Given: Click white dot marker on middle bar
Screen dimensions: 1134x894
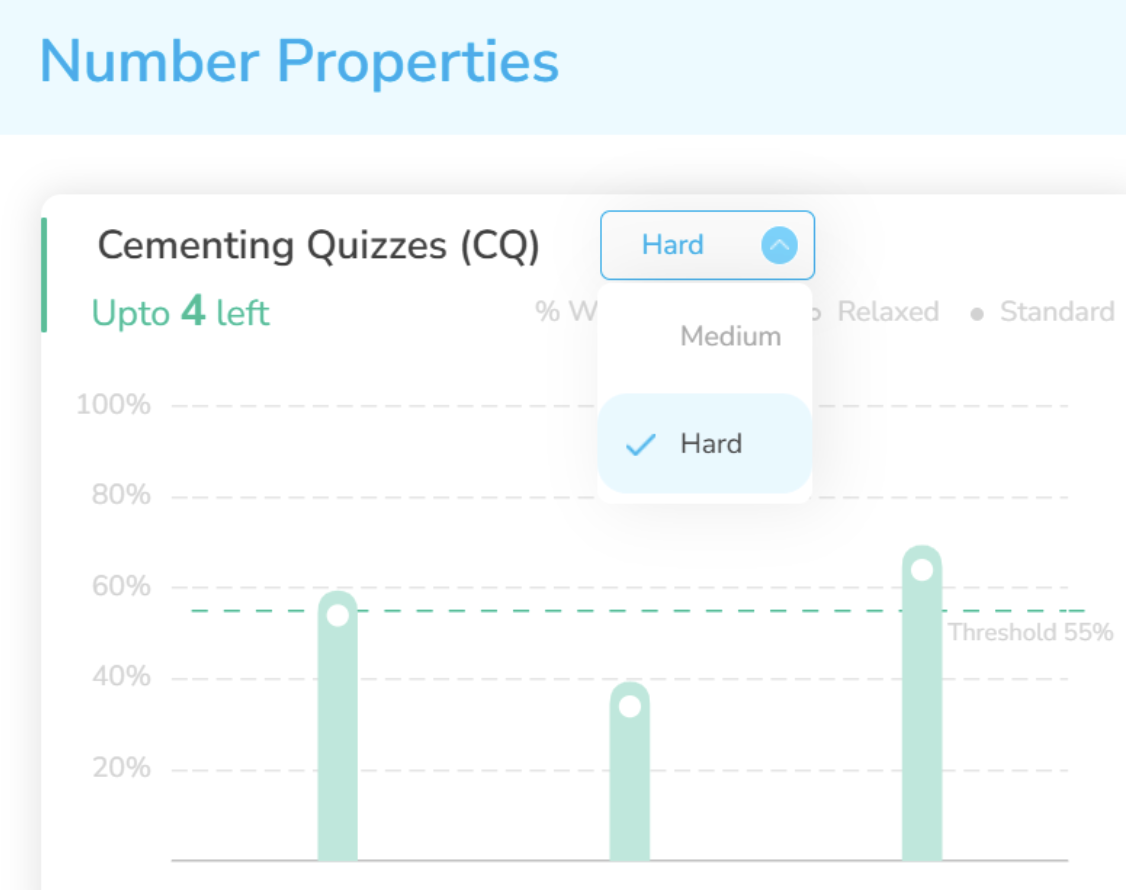Looking at the screenshot, I should 630,706.
